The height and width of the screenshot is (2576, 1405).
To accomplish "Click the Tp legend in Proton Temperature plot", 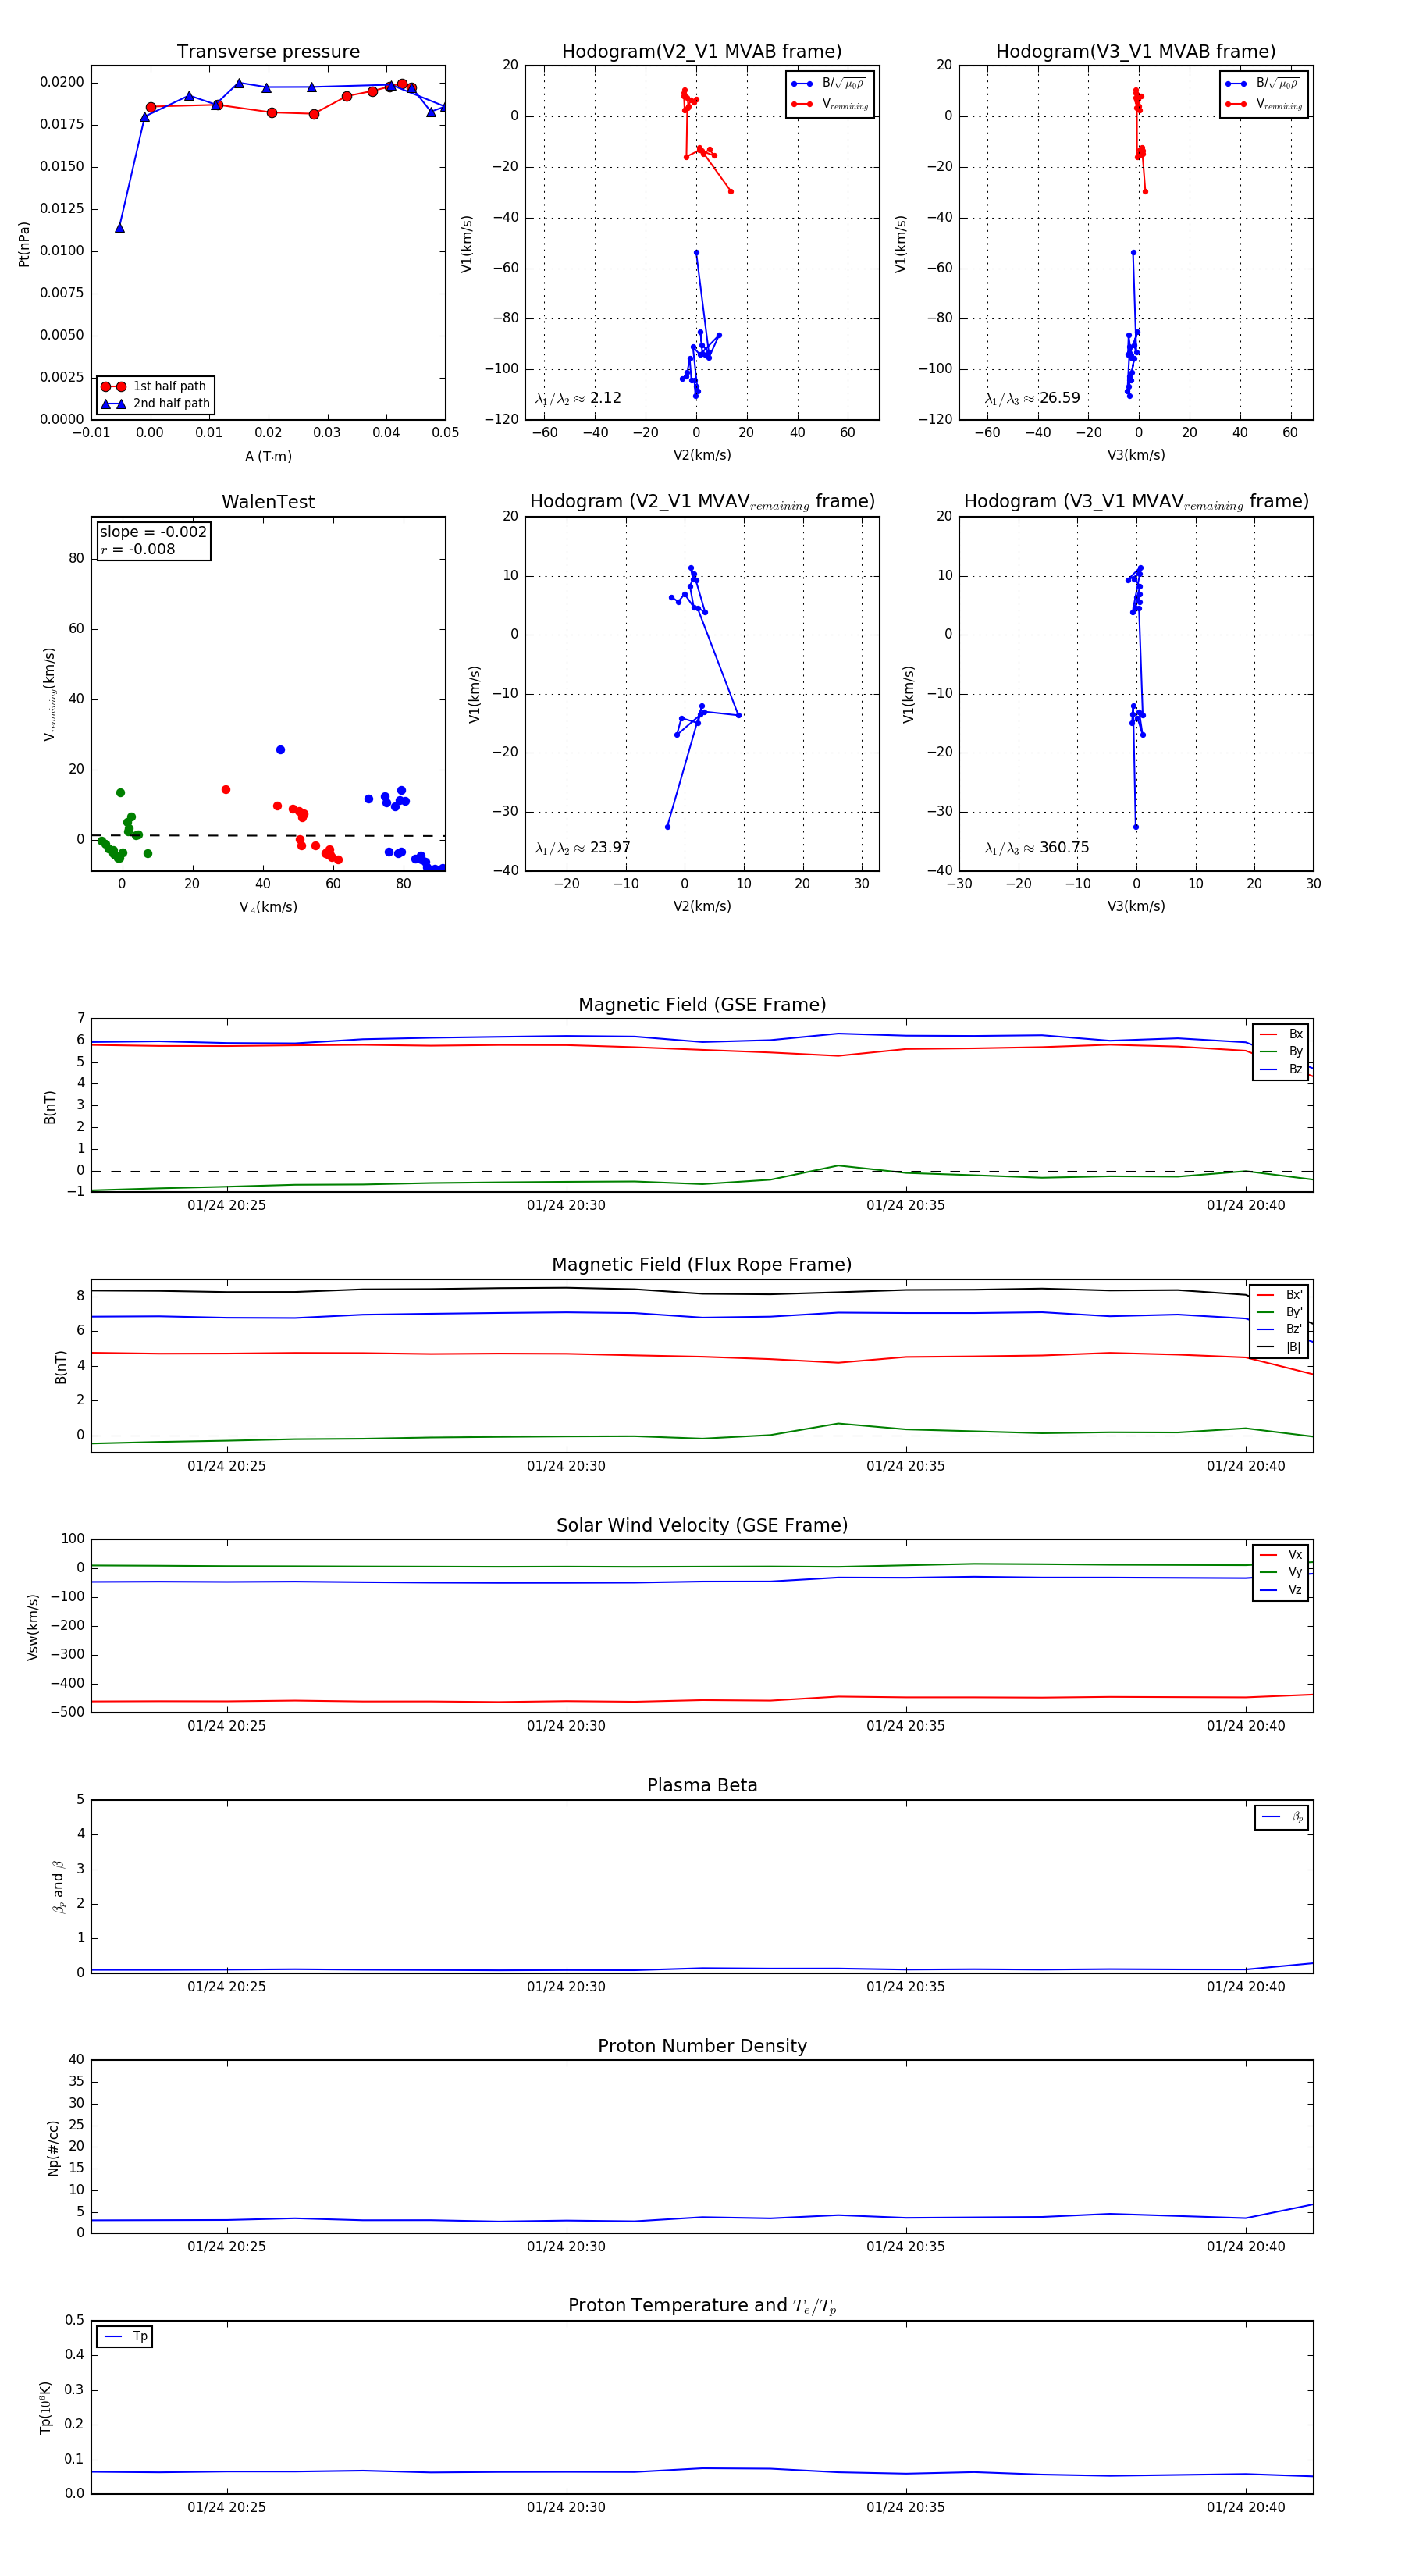I will (124, 2337).
